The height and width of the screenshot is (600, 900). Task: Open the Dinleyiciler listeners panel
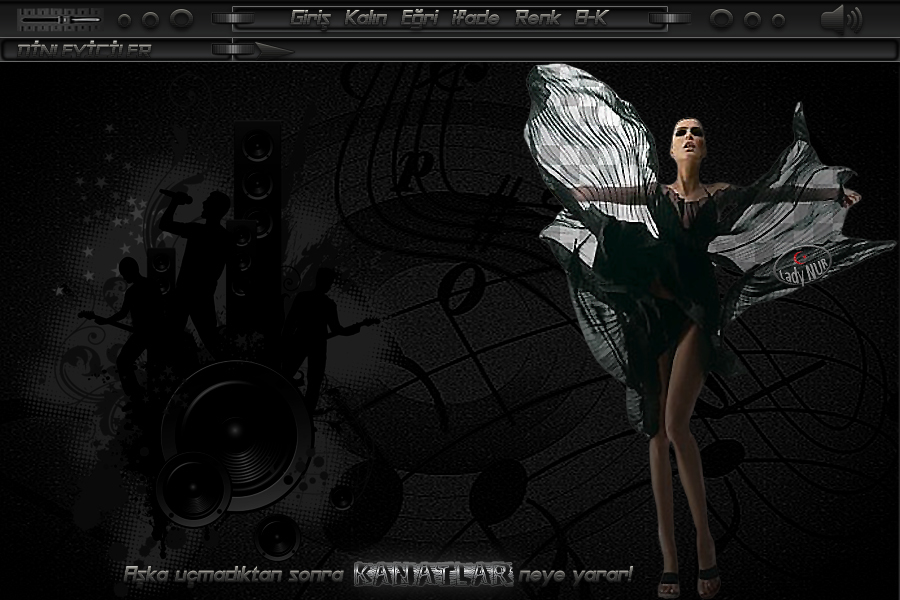85,50
